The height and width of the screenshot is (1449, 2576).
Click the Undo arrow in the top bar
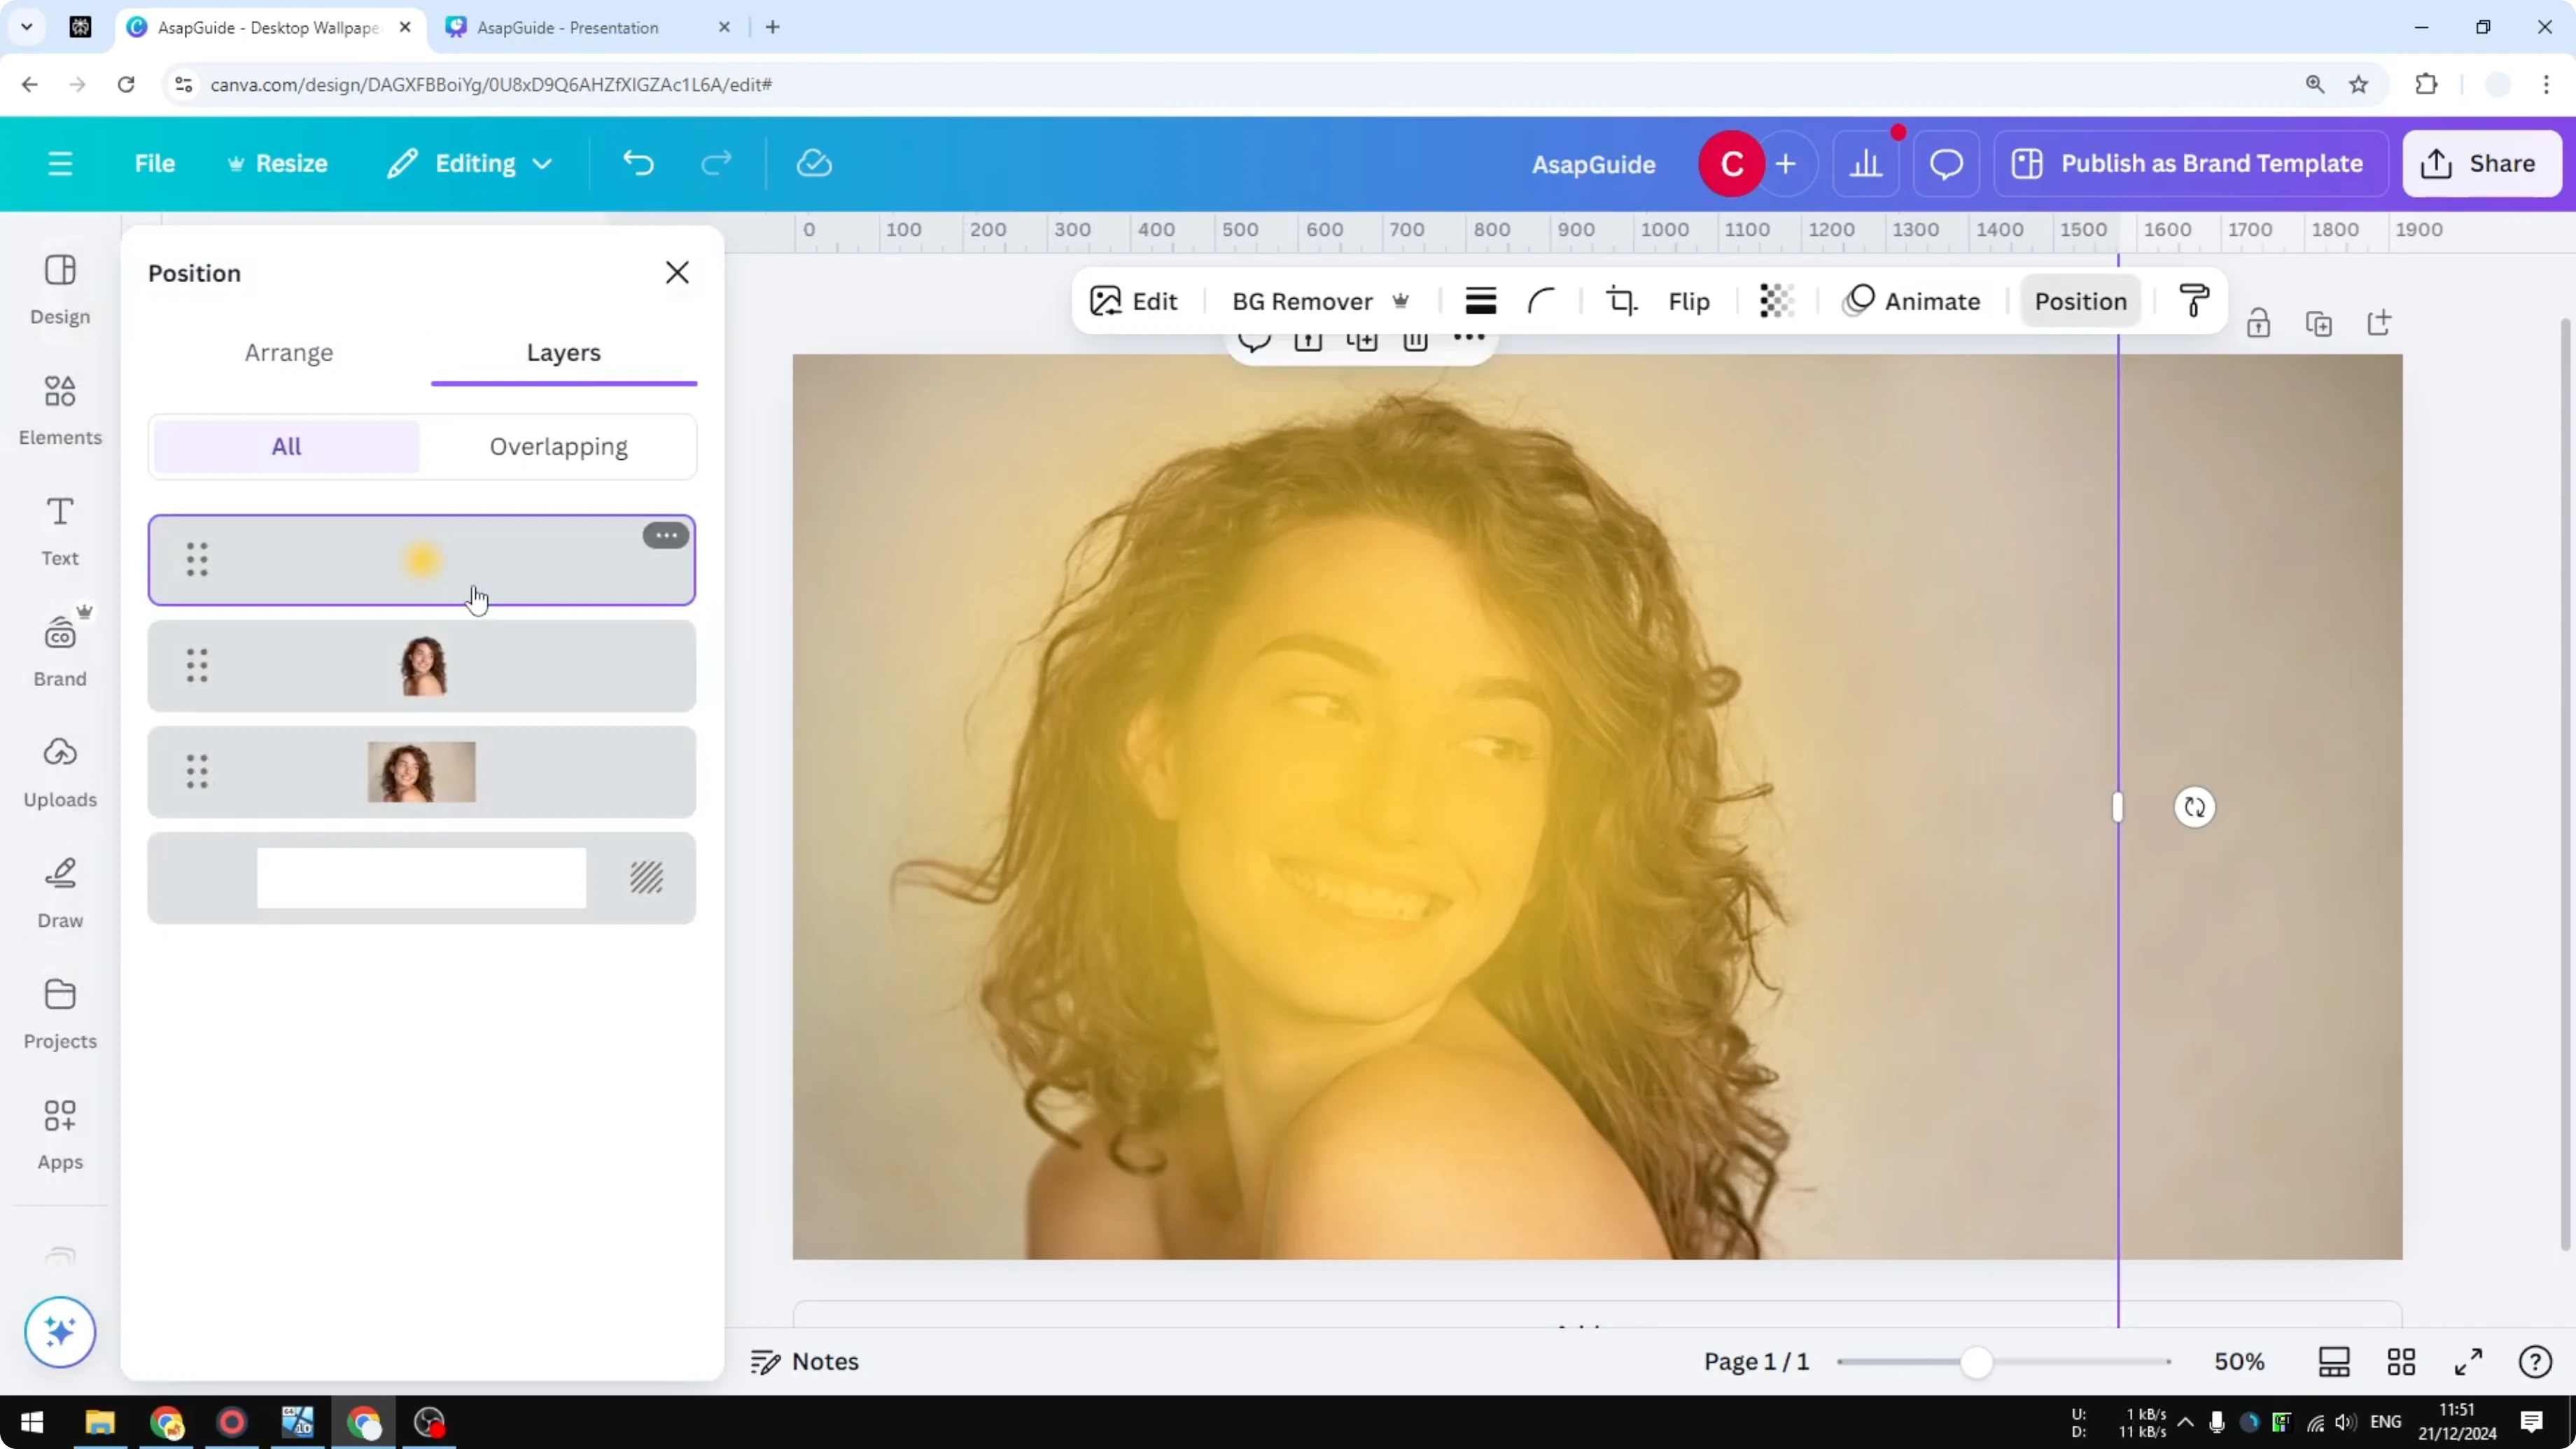click(639, 163)
